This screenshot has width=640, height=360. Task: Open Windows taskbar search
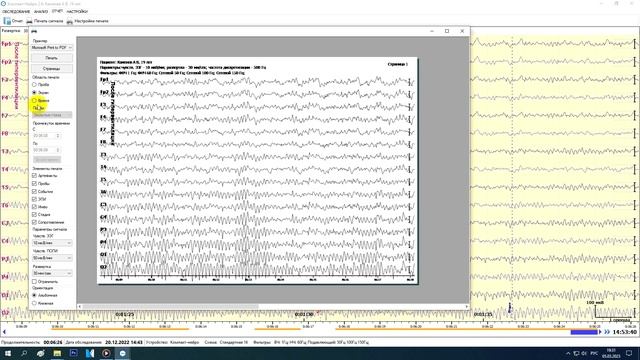(x=24, y=353)
